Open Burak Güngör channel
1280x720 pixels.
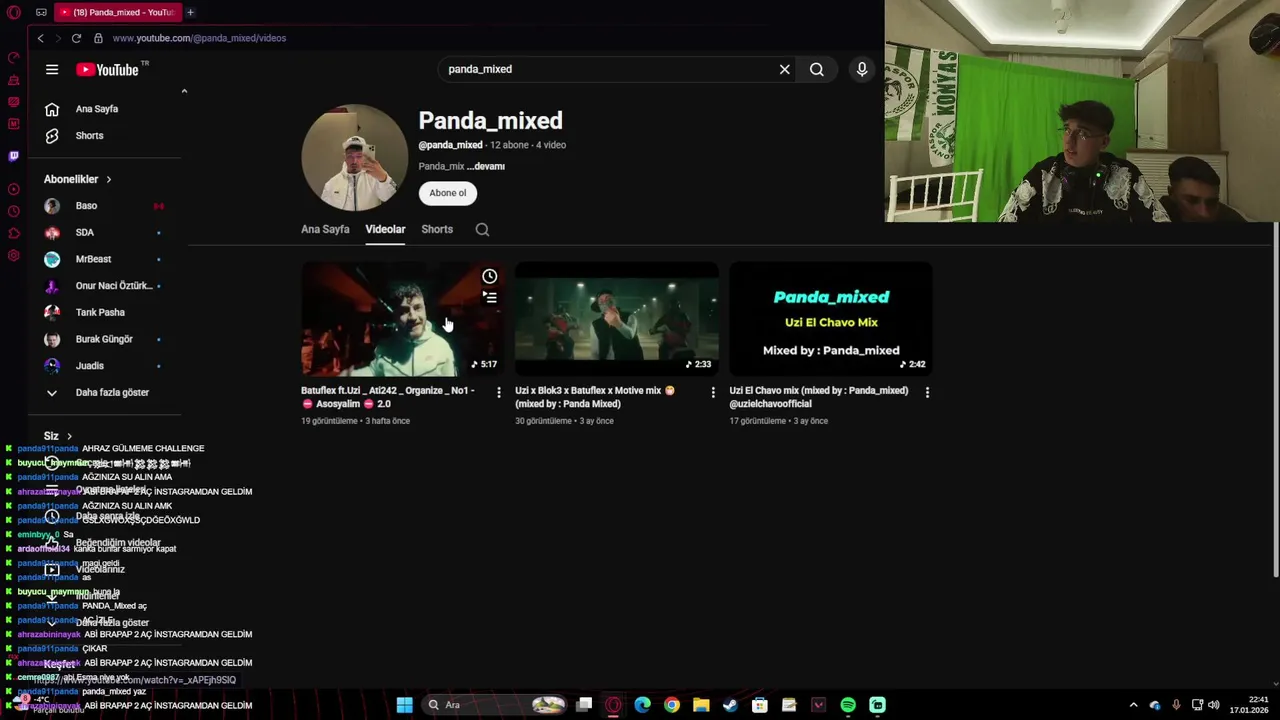click(x=103, y=340)
